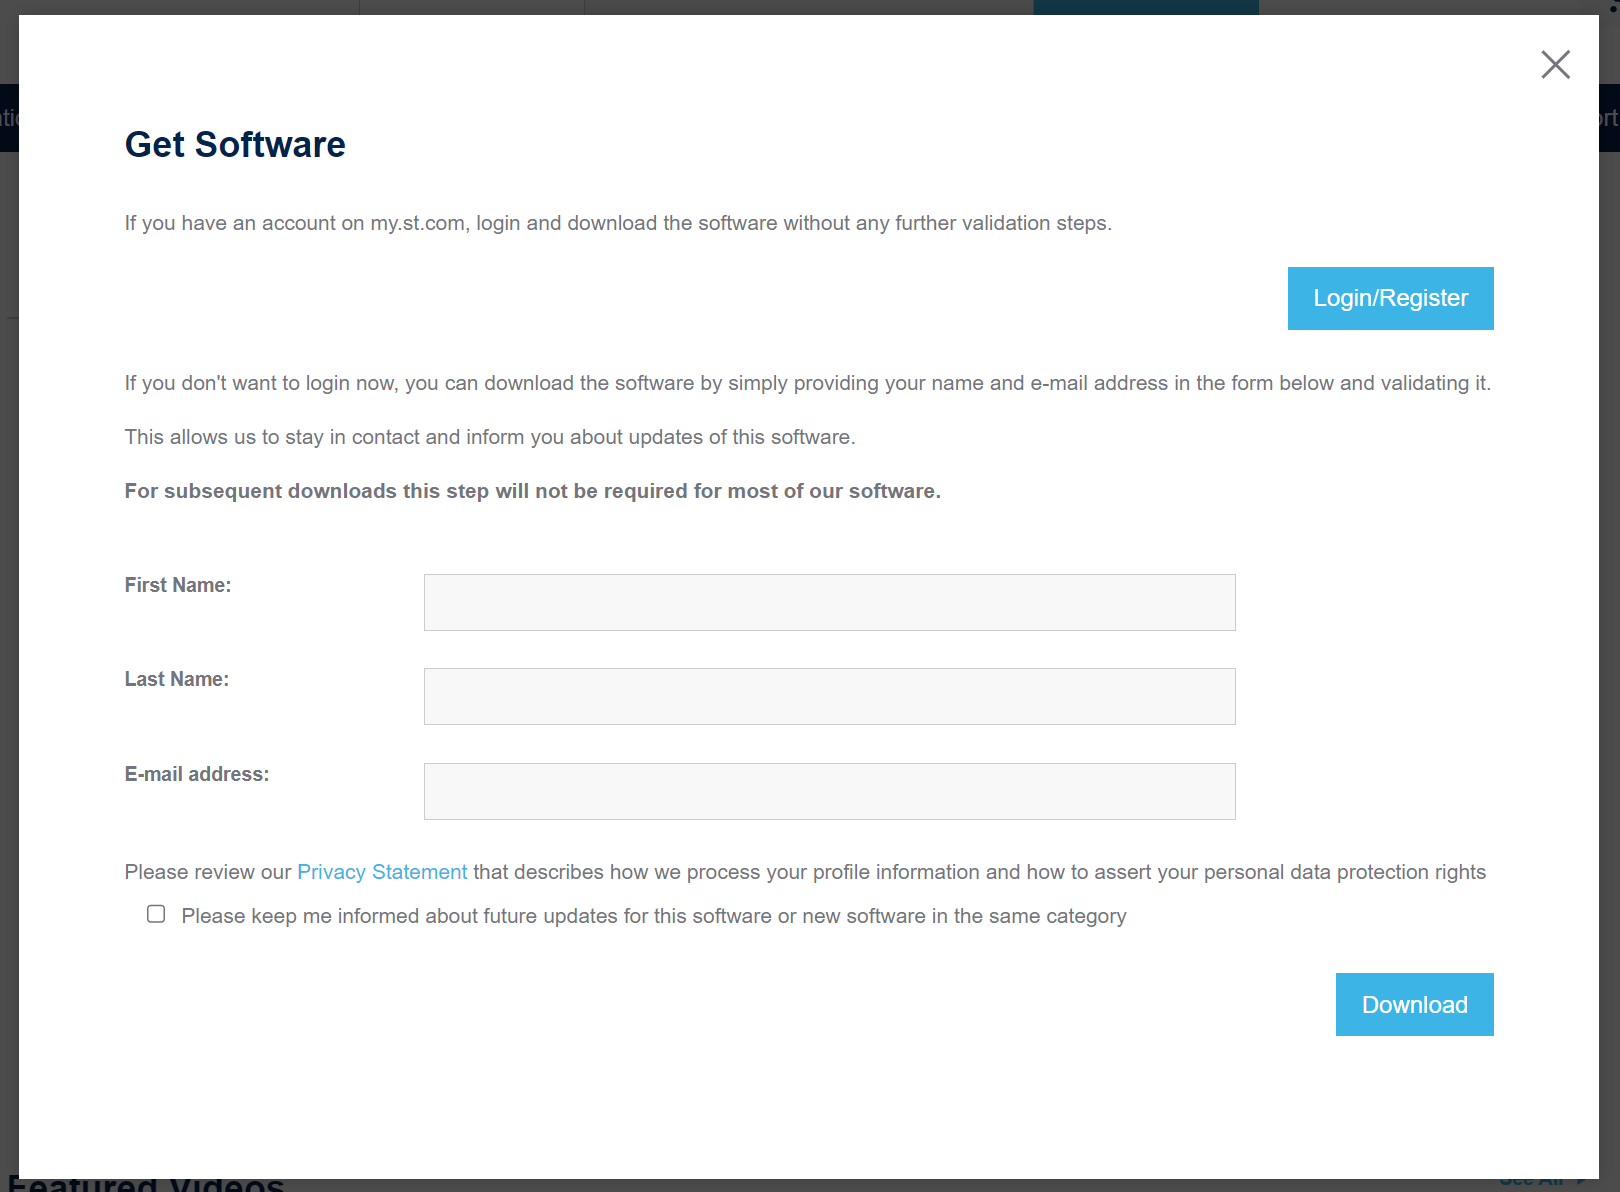The width and height of the screenshot is (1620, 1192).
Task: Click the 'Please keep me informed' checkbox label
Action: pyautogui.click(x=654, y=916)
